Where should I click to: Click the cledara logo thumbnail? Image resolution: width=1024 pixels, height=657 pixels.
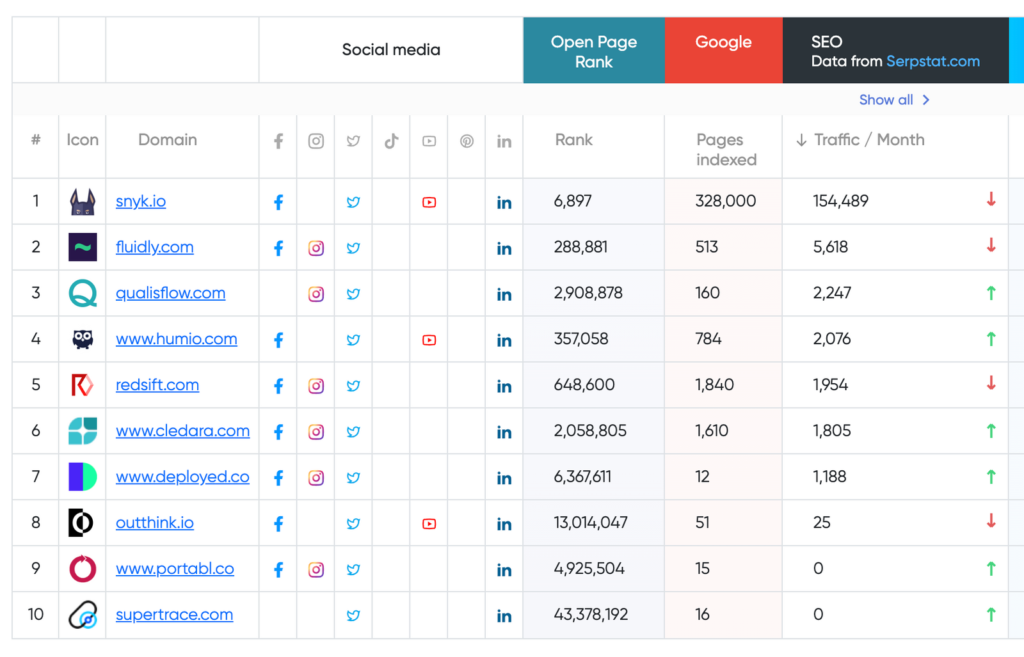point(82,431)
